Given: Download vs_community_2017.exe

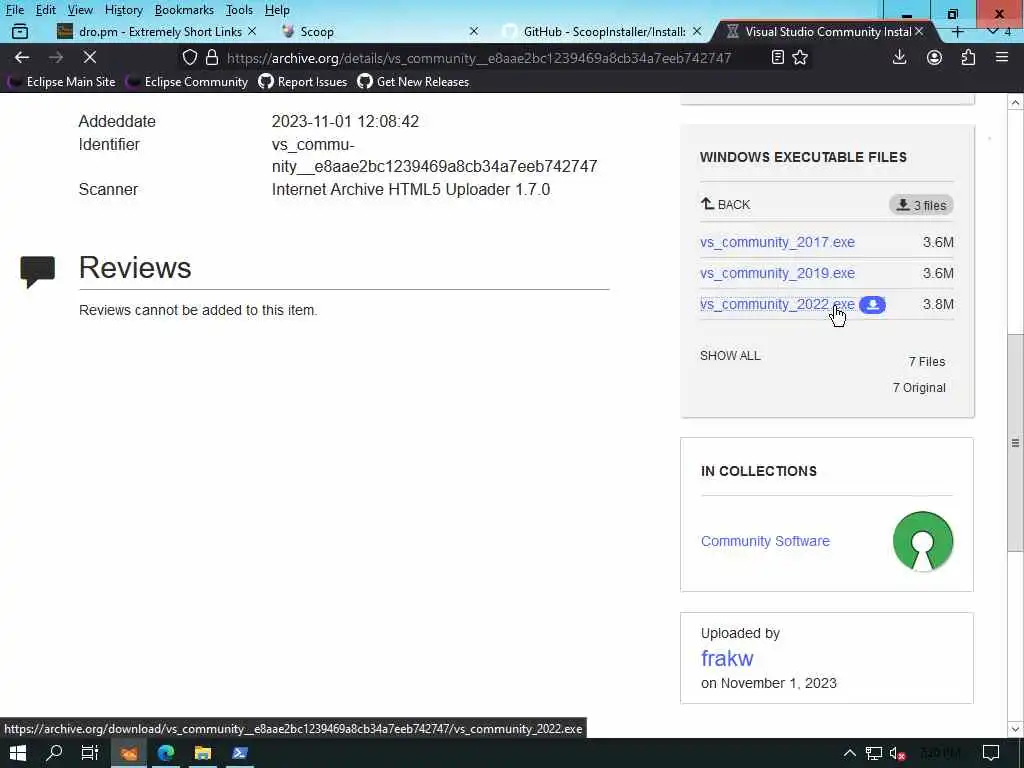Looking at the screenshot, I should click(777, 242).
